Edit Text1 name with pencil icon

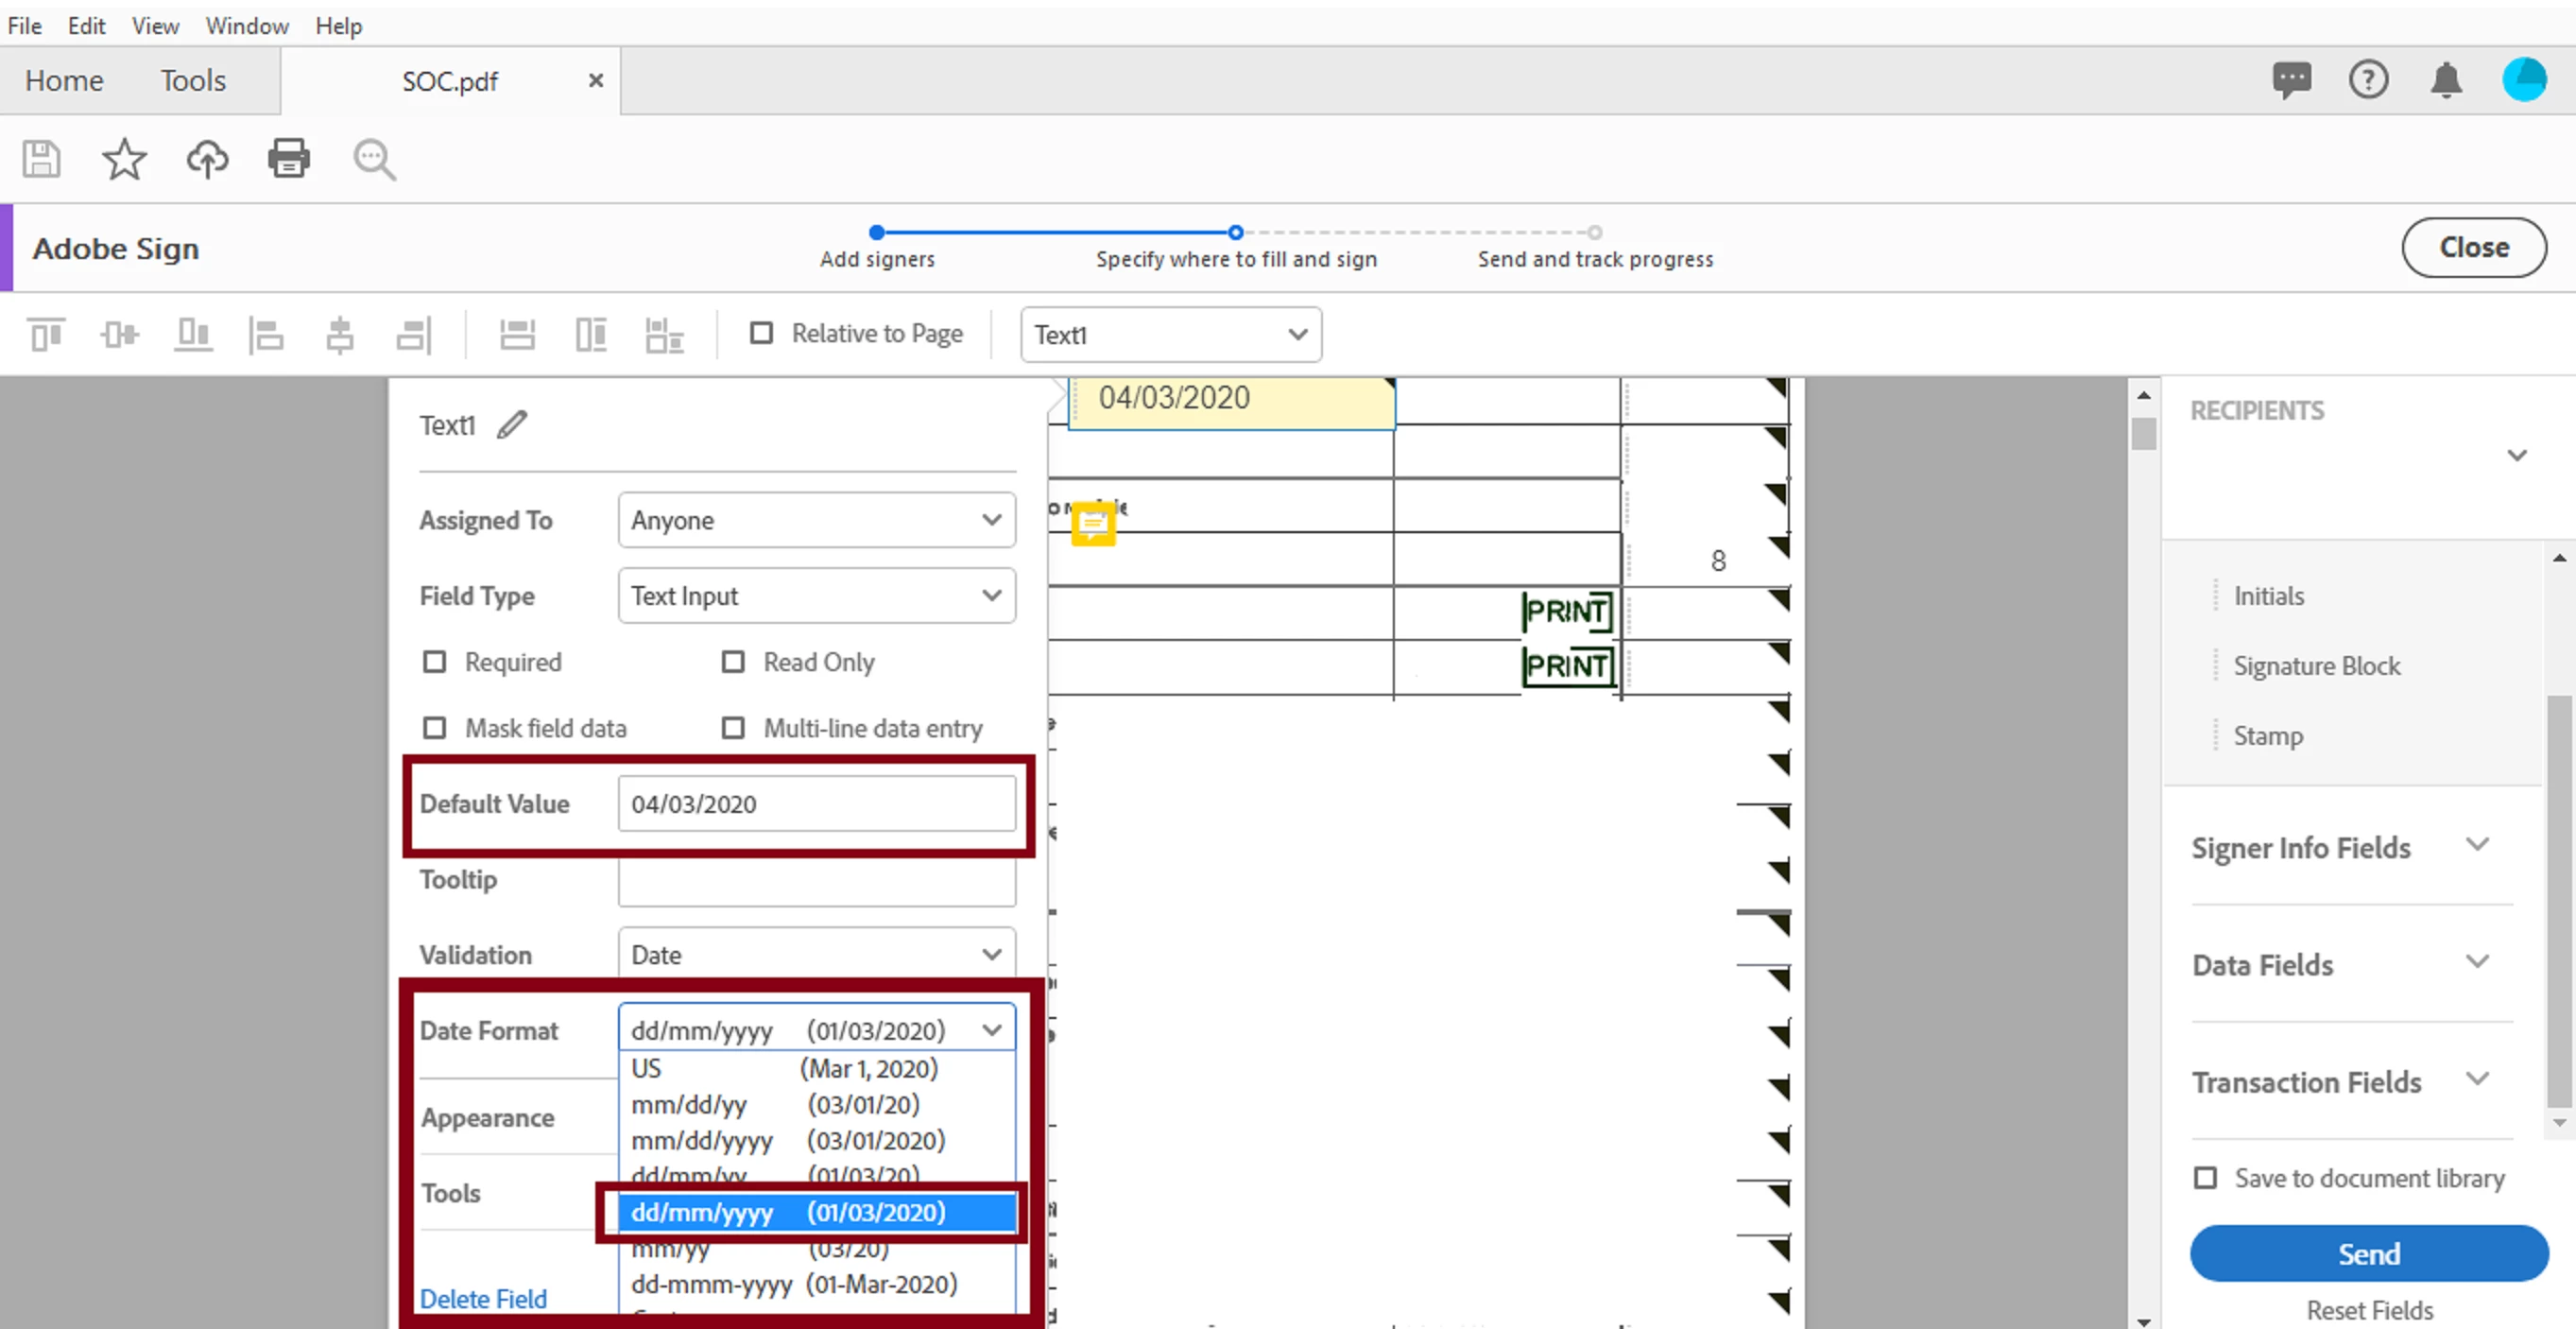pos(512,425)
